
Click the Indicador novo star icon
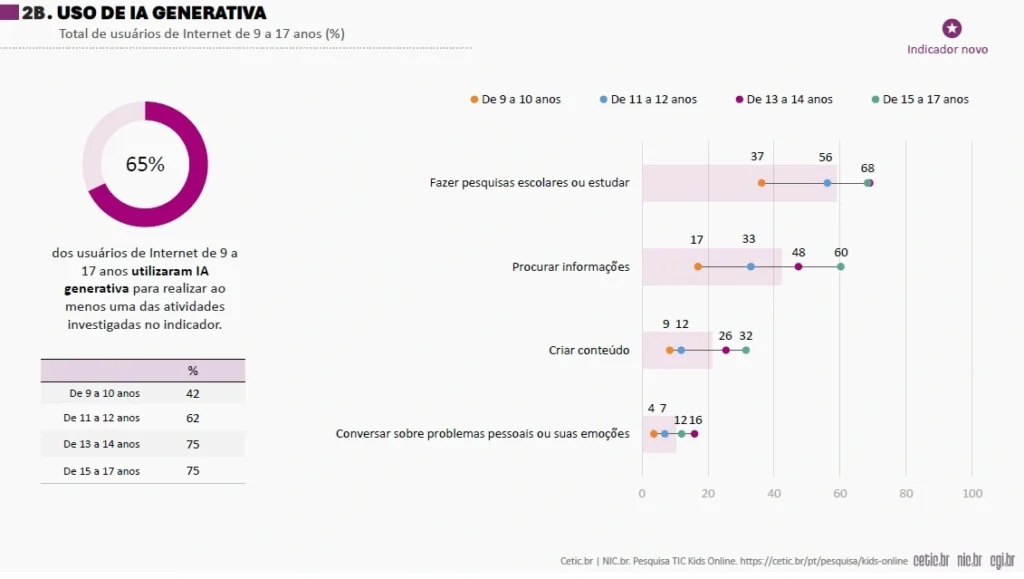952,28
